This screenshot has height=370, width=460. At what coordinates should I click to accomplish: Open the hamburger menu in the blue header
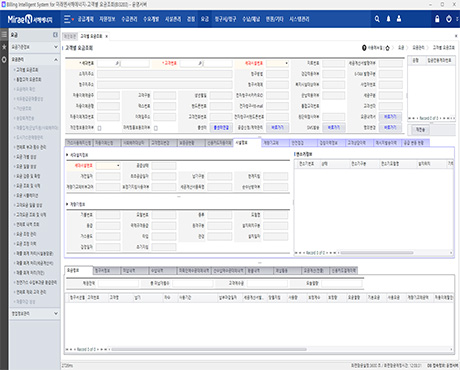[67, 19]
